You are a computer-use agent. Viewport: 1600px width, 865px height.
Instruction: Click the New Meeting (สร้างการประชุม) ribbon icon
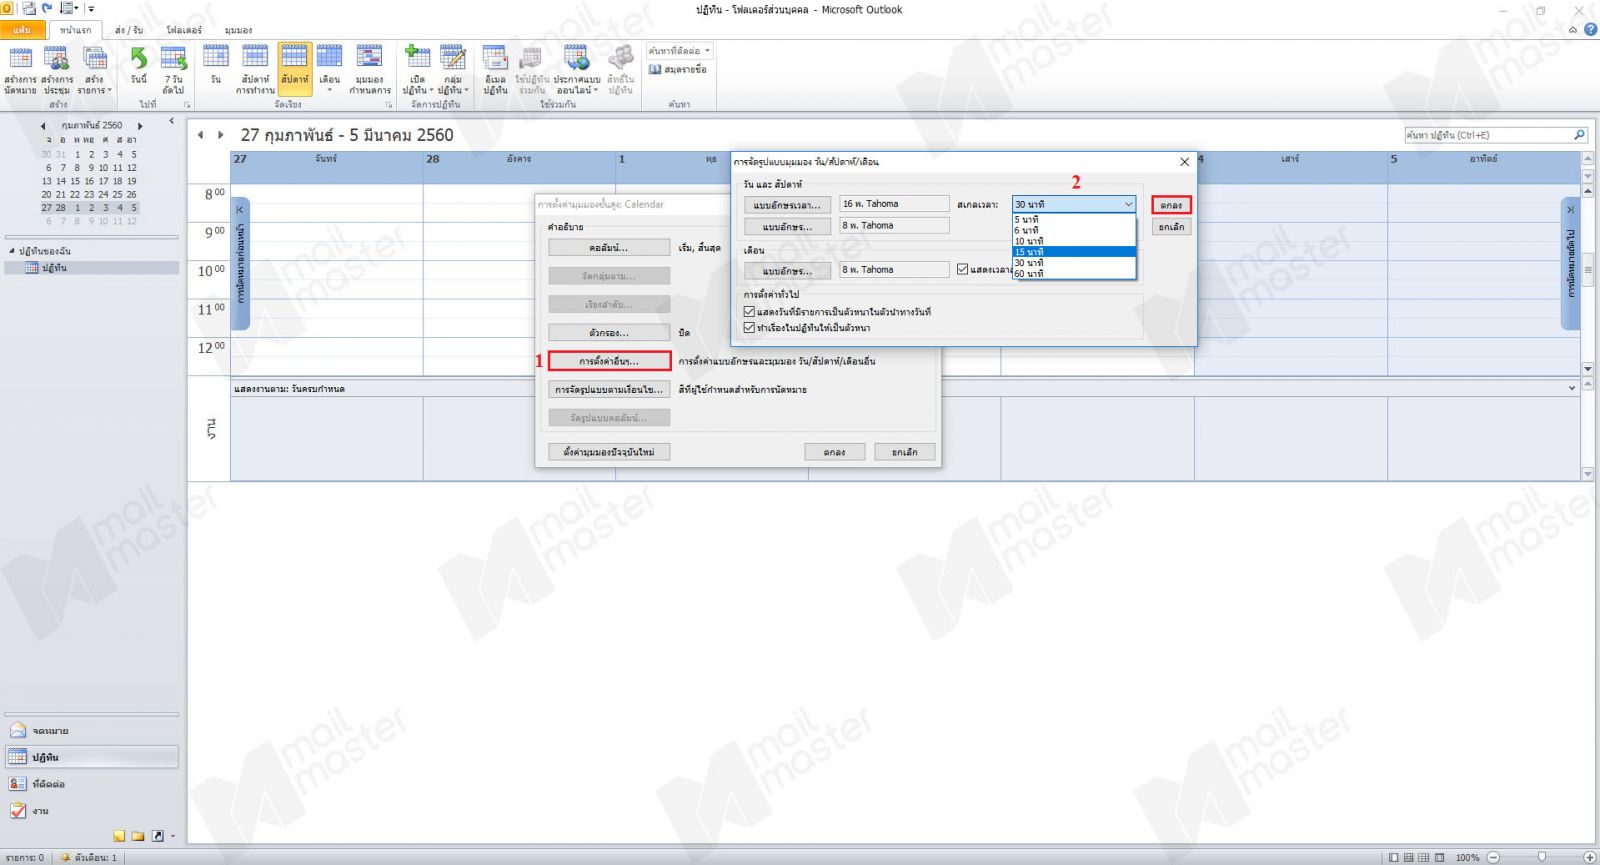(x=57, y=70)
